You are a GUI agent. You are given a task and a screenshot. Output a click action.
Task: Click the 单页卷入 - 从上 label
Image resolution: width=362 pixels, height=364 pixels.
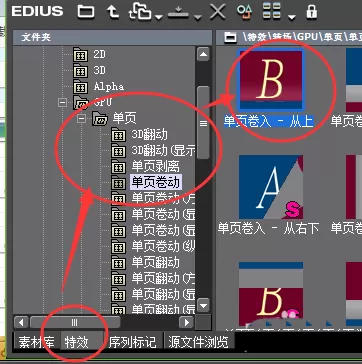269,121
